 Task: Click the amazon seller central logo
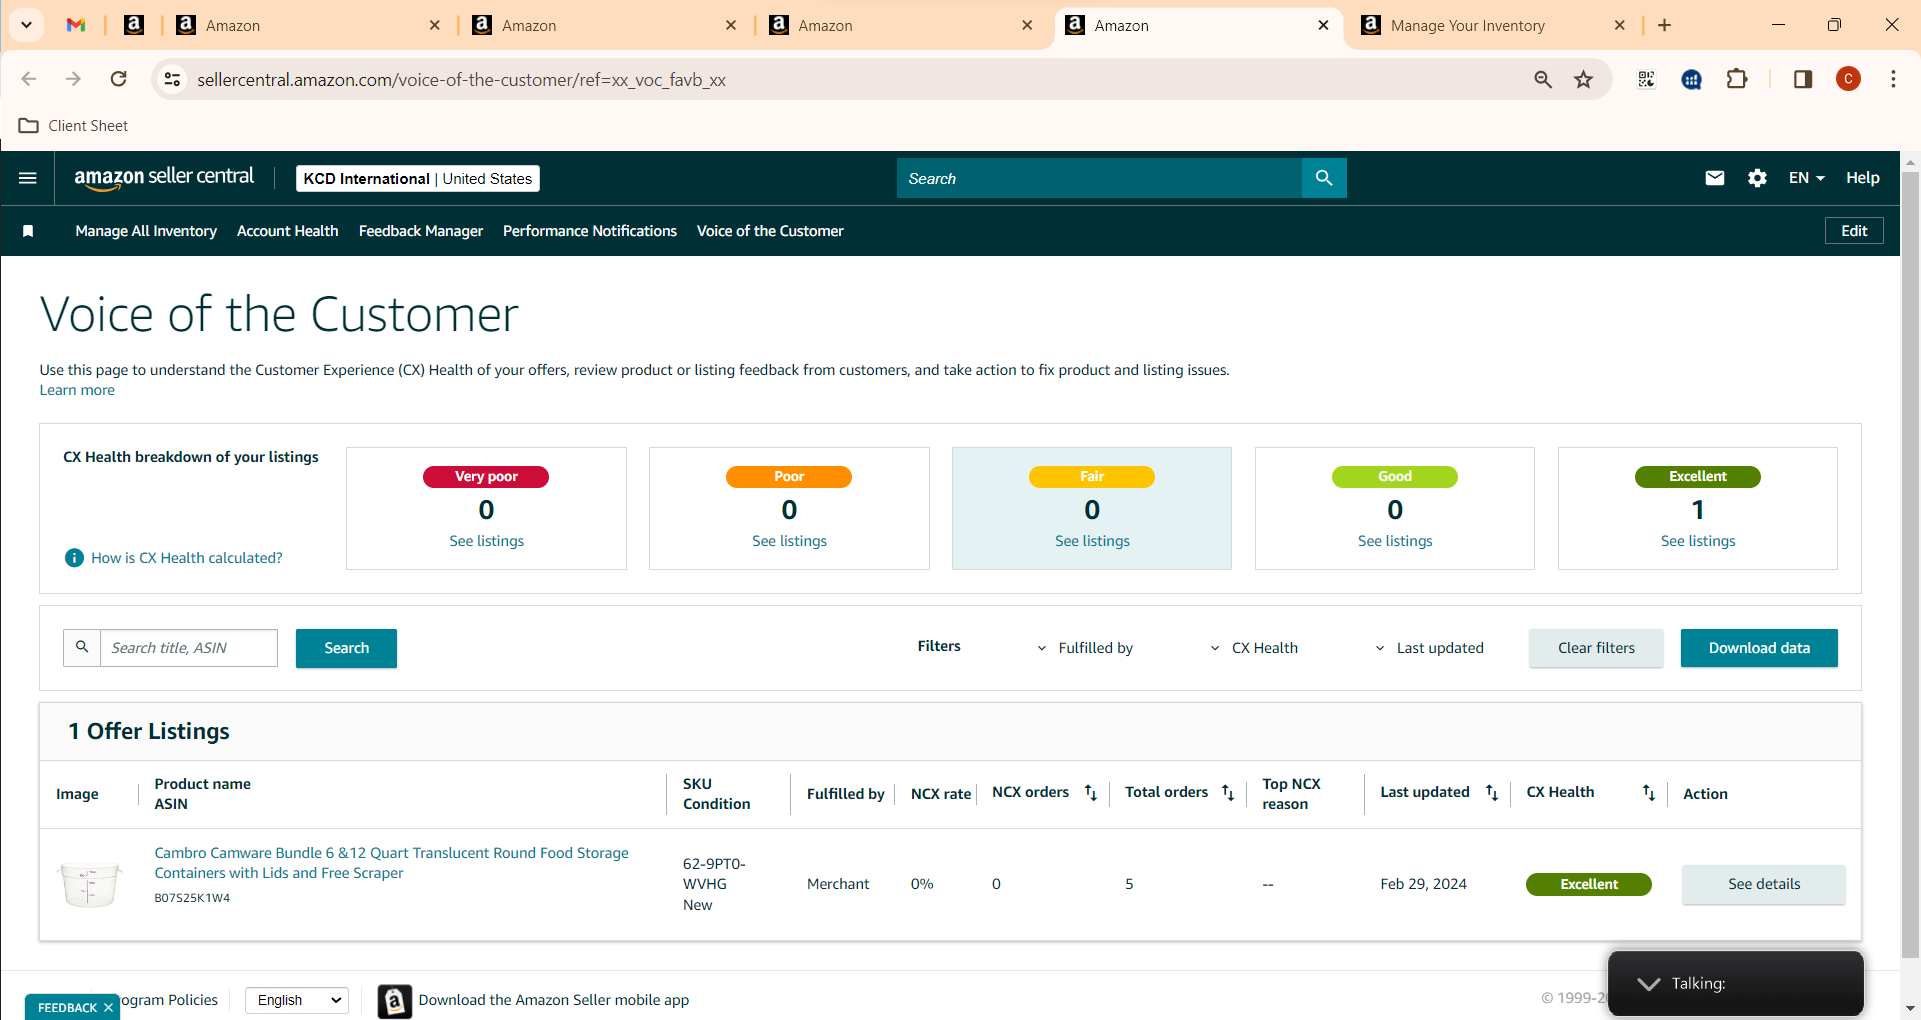(x=164, y=177)
